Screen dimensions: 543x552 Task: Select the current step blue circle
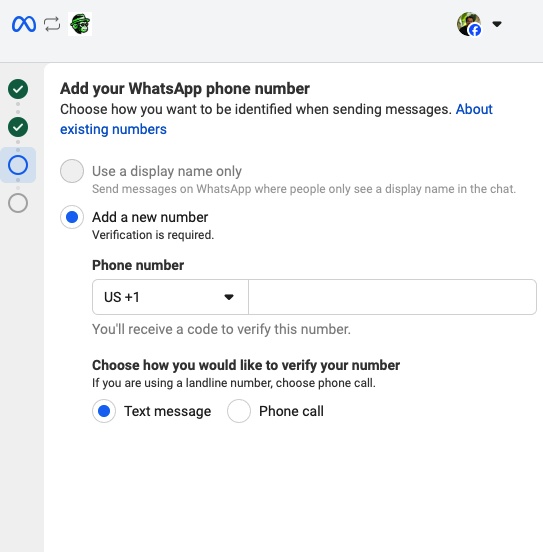18,165
